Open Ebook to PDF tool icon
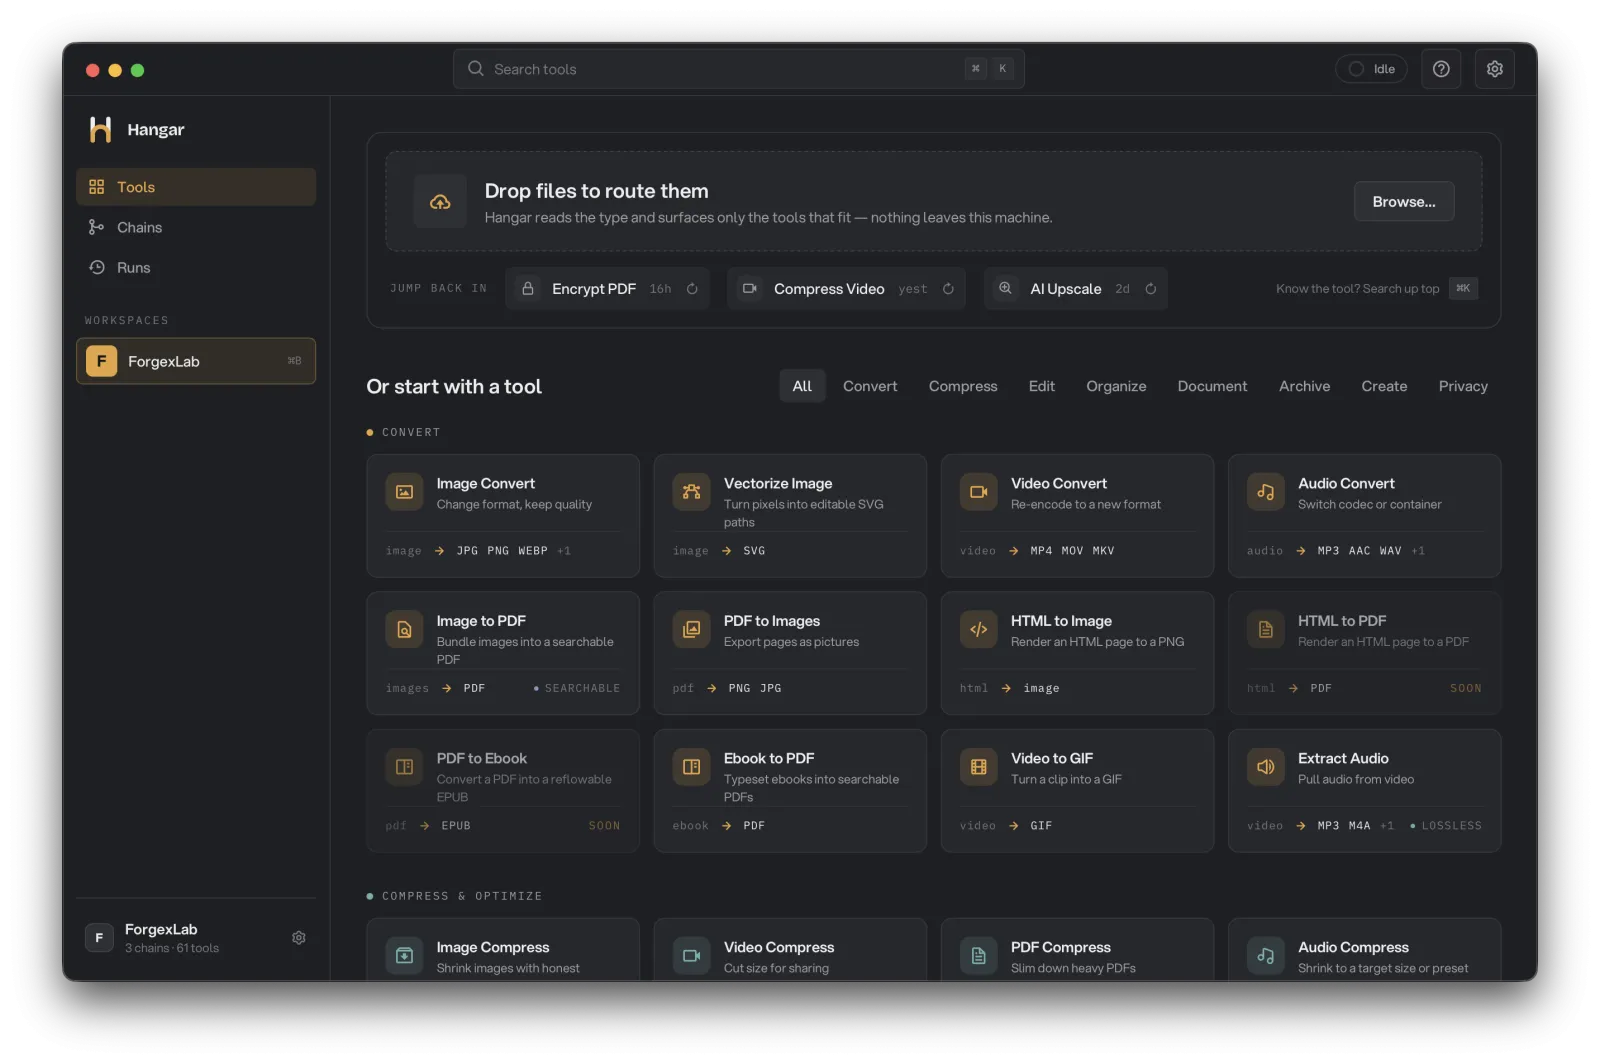Viewport: 1600px width, 1064px height. tap(691, 767)
